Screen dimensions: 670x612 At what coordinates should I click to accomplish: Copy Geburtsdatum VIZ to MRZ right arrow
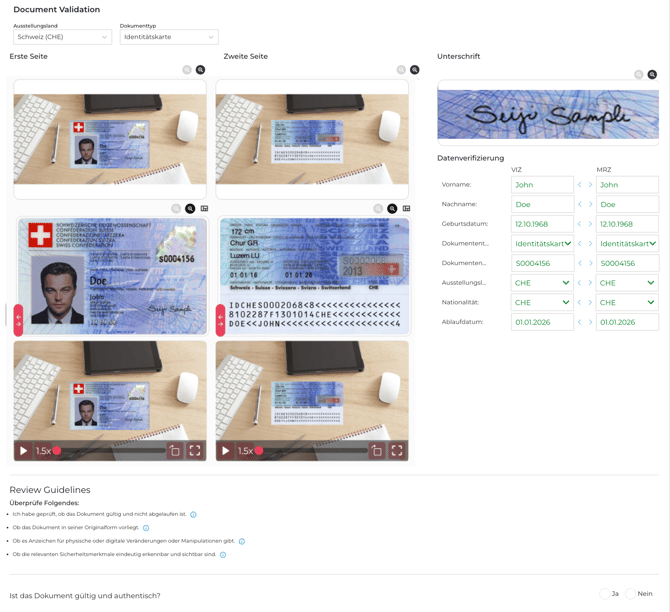tap(590, 224)
